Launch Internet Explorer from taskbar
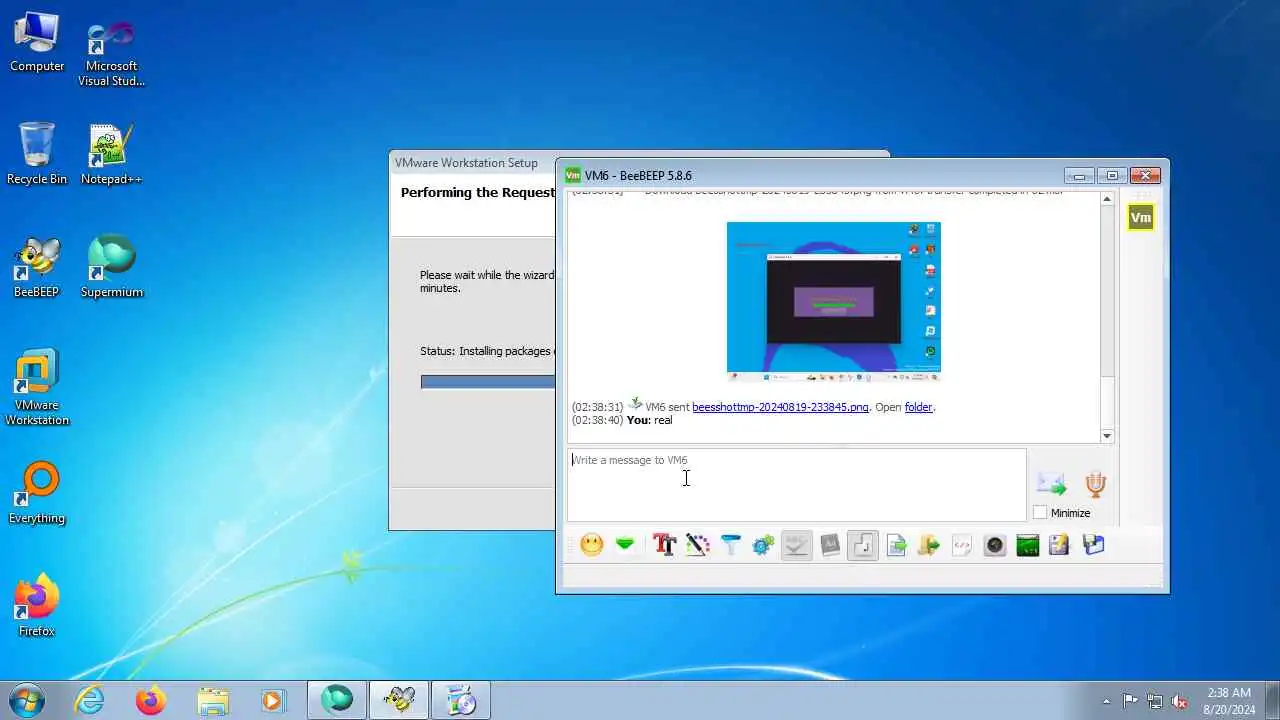Screen dimensions: 1280x720 (x=90, y=701)
